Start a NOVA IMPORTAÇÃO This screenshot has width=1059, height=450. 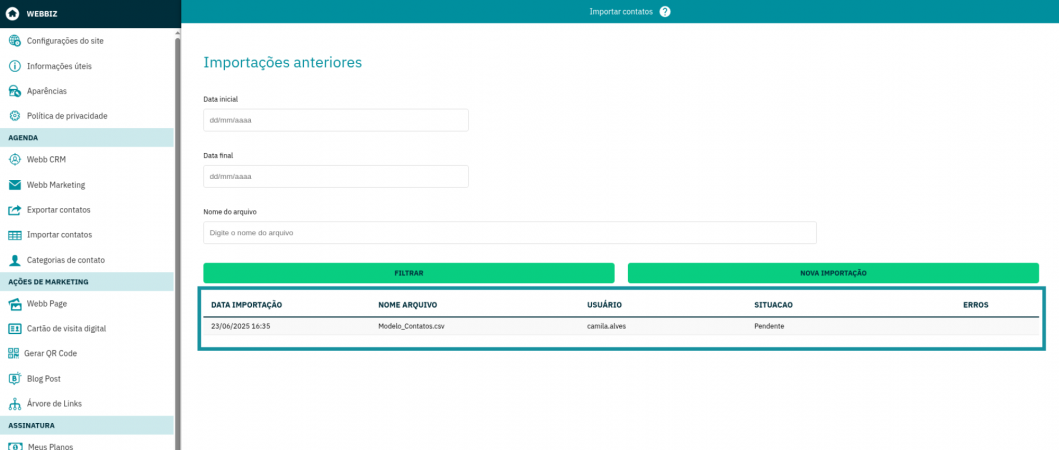pos(833,273)
